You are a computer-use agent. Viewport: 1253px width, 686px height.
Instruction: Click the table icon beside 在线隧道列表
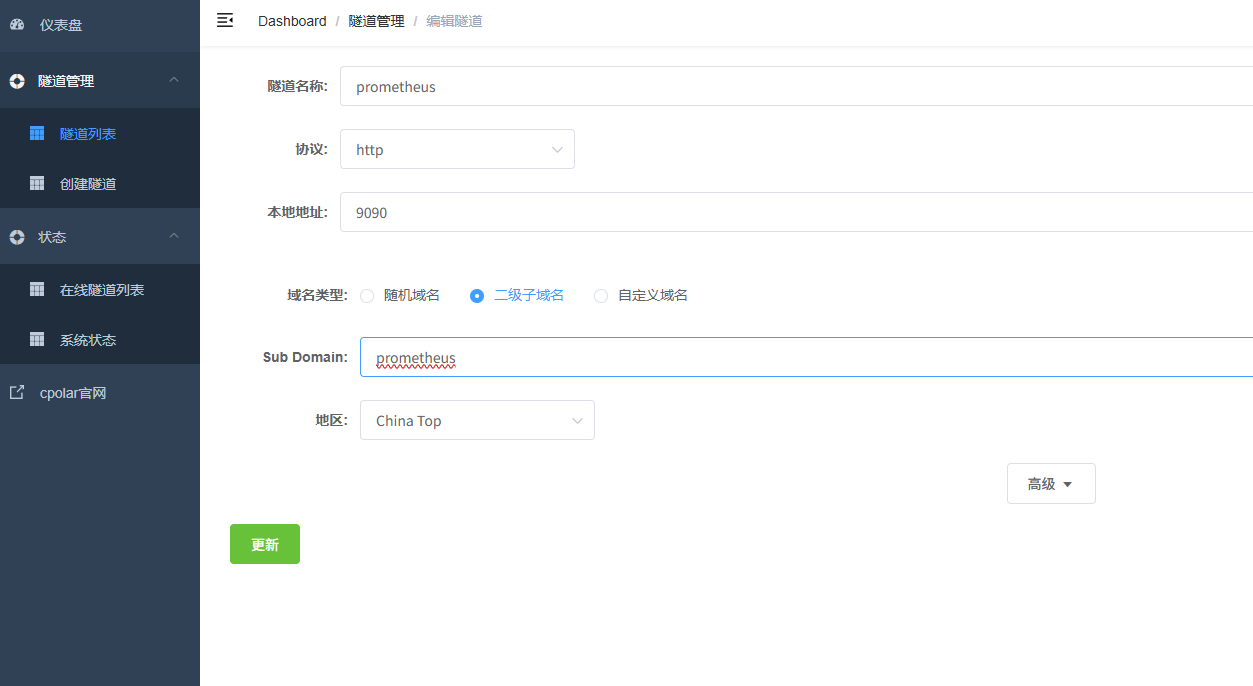tap(37, 289)
